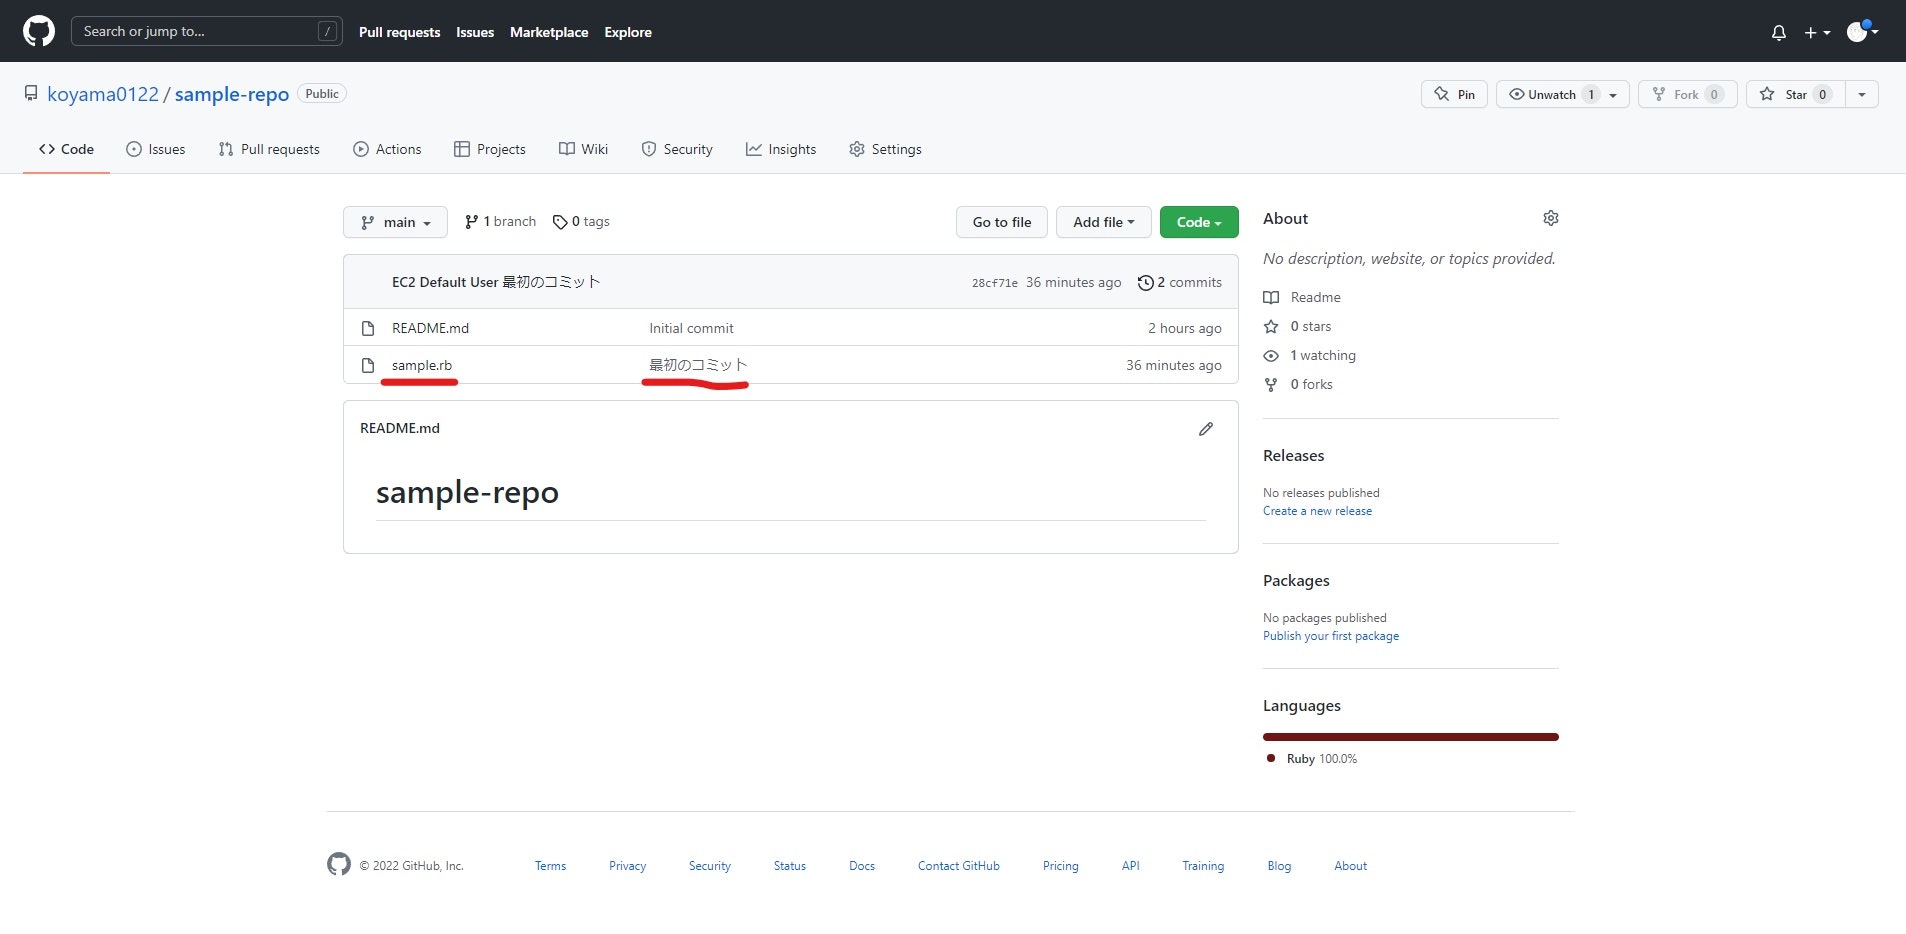Open the Docs footer link
Viewport: 1906px width, 934px height.
pos(862,866)
